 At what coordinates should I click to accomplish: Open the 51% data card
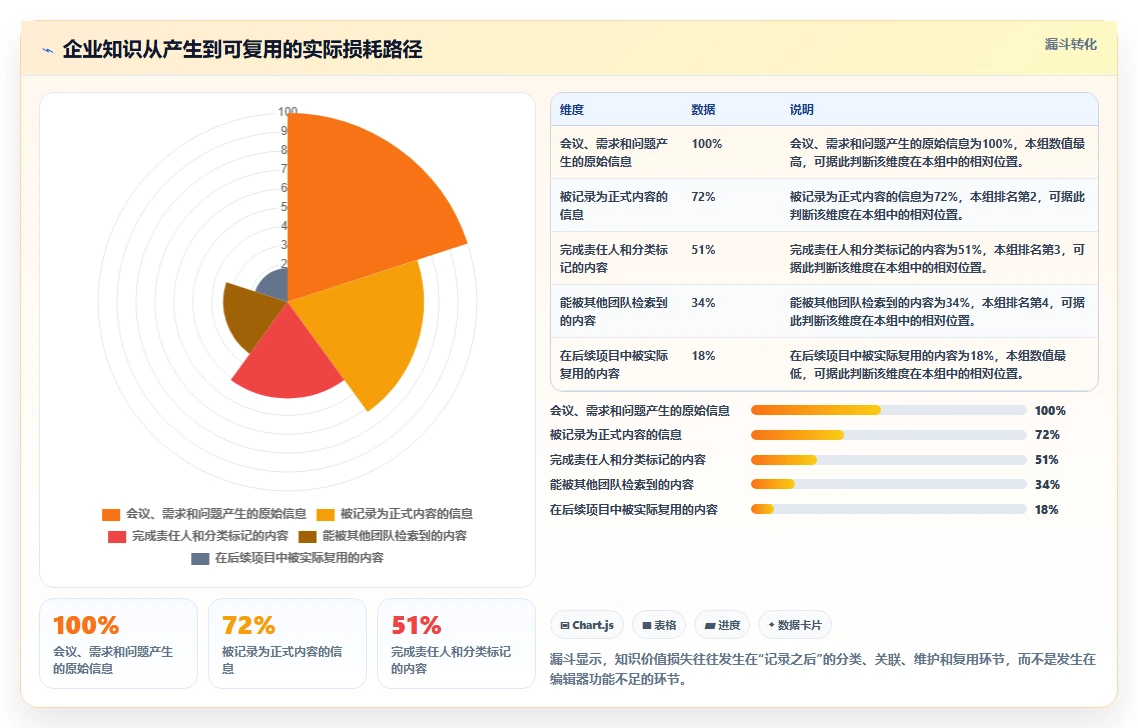[x=457, y=644]
